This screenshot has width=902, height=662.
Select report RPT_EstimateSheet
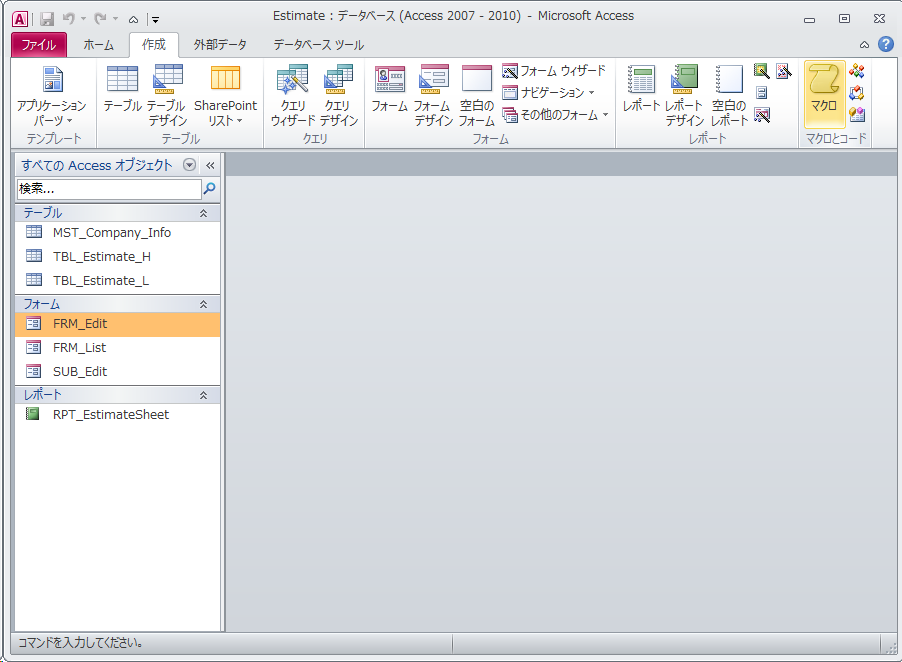point(117,414)
